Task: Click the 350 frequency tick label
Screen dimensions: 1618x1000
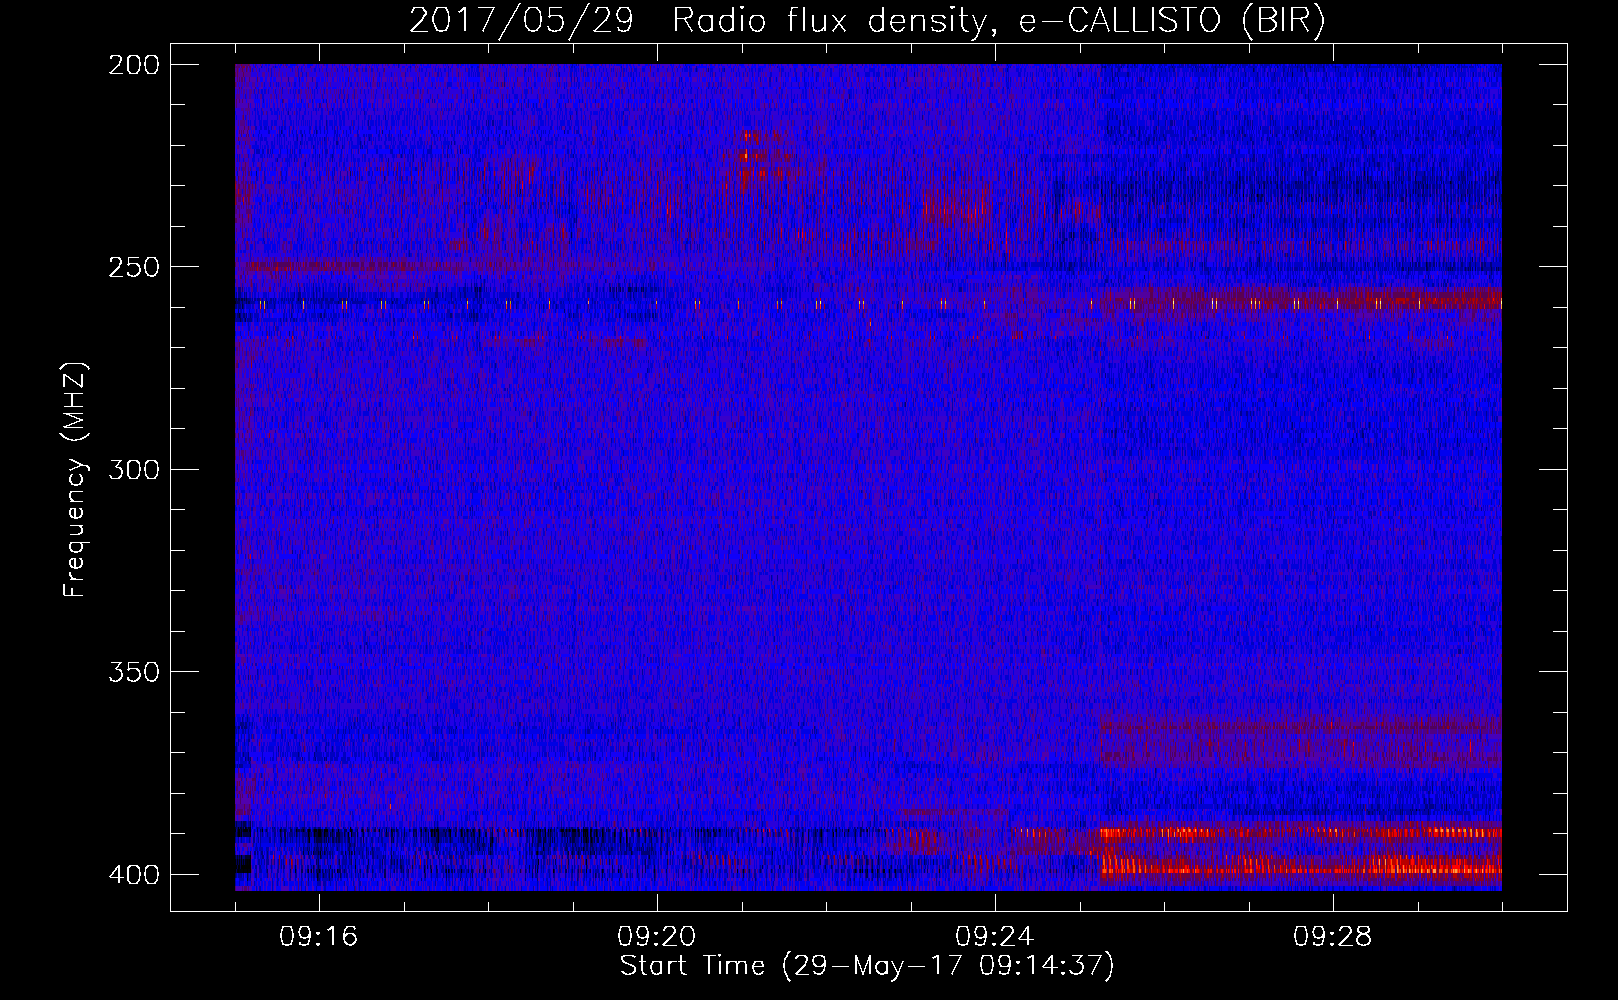Action: [x=133, y=672]
